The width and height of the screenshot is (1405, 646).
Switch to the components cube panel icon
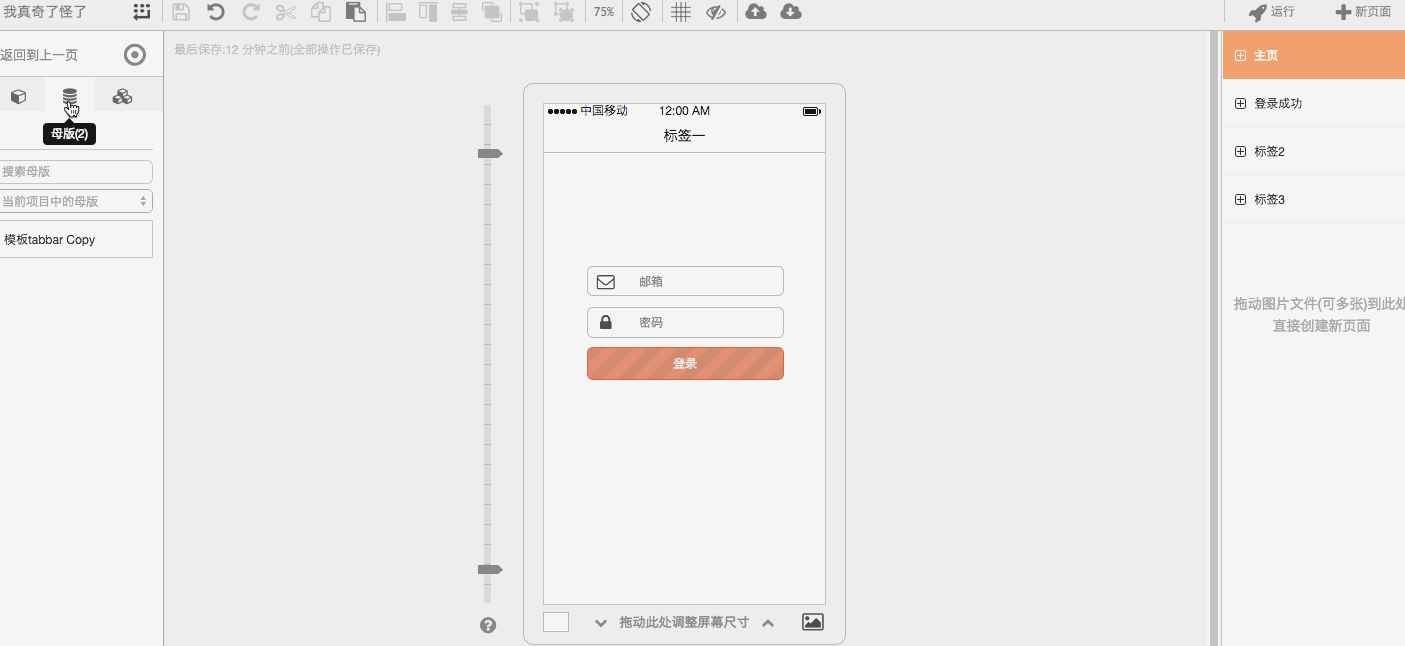(18, 96)
